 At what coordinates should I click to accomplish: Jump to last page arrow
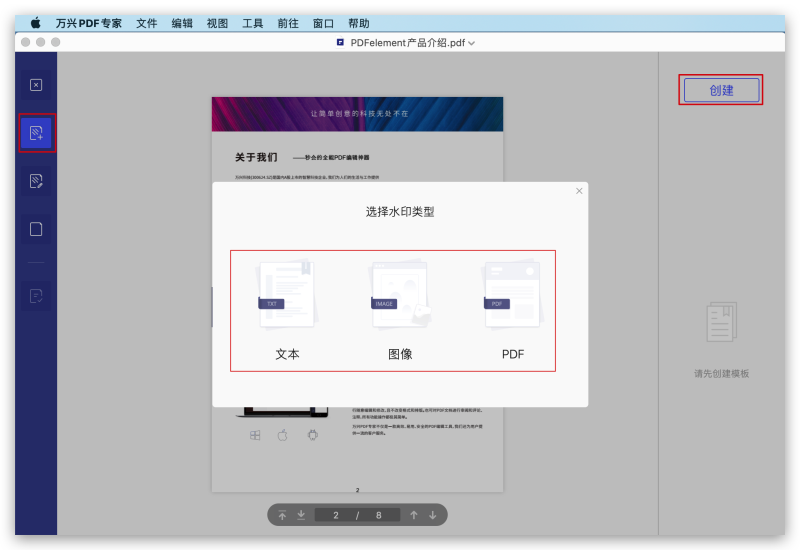pyautogui.click(x=301, y=515)
